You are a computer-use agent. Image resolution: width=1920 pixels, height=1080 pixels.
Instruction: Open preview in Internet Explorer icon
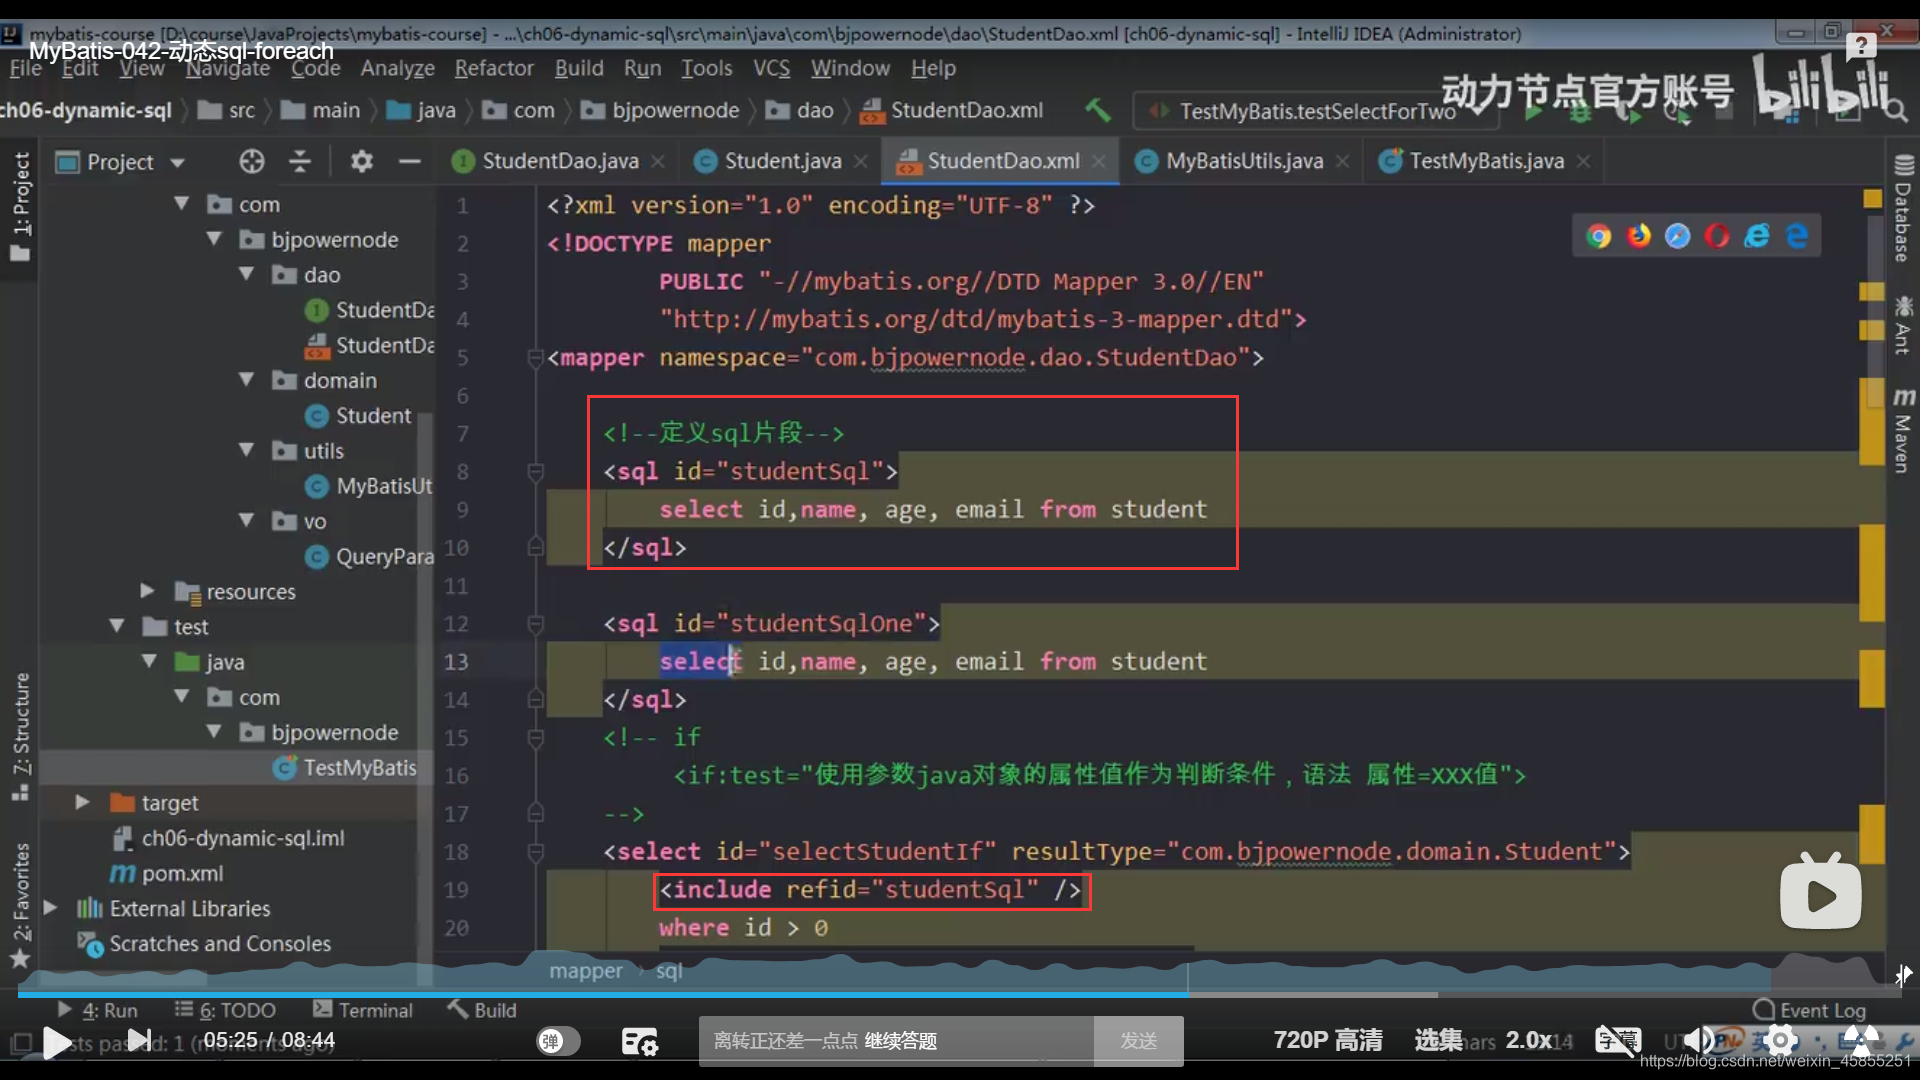(1757, 236)
